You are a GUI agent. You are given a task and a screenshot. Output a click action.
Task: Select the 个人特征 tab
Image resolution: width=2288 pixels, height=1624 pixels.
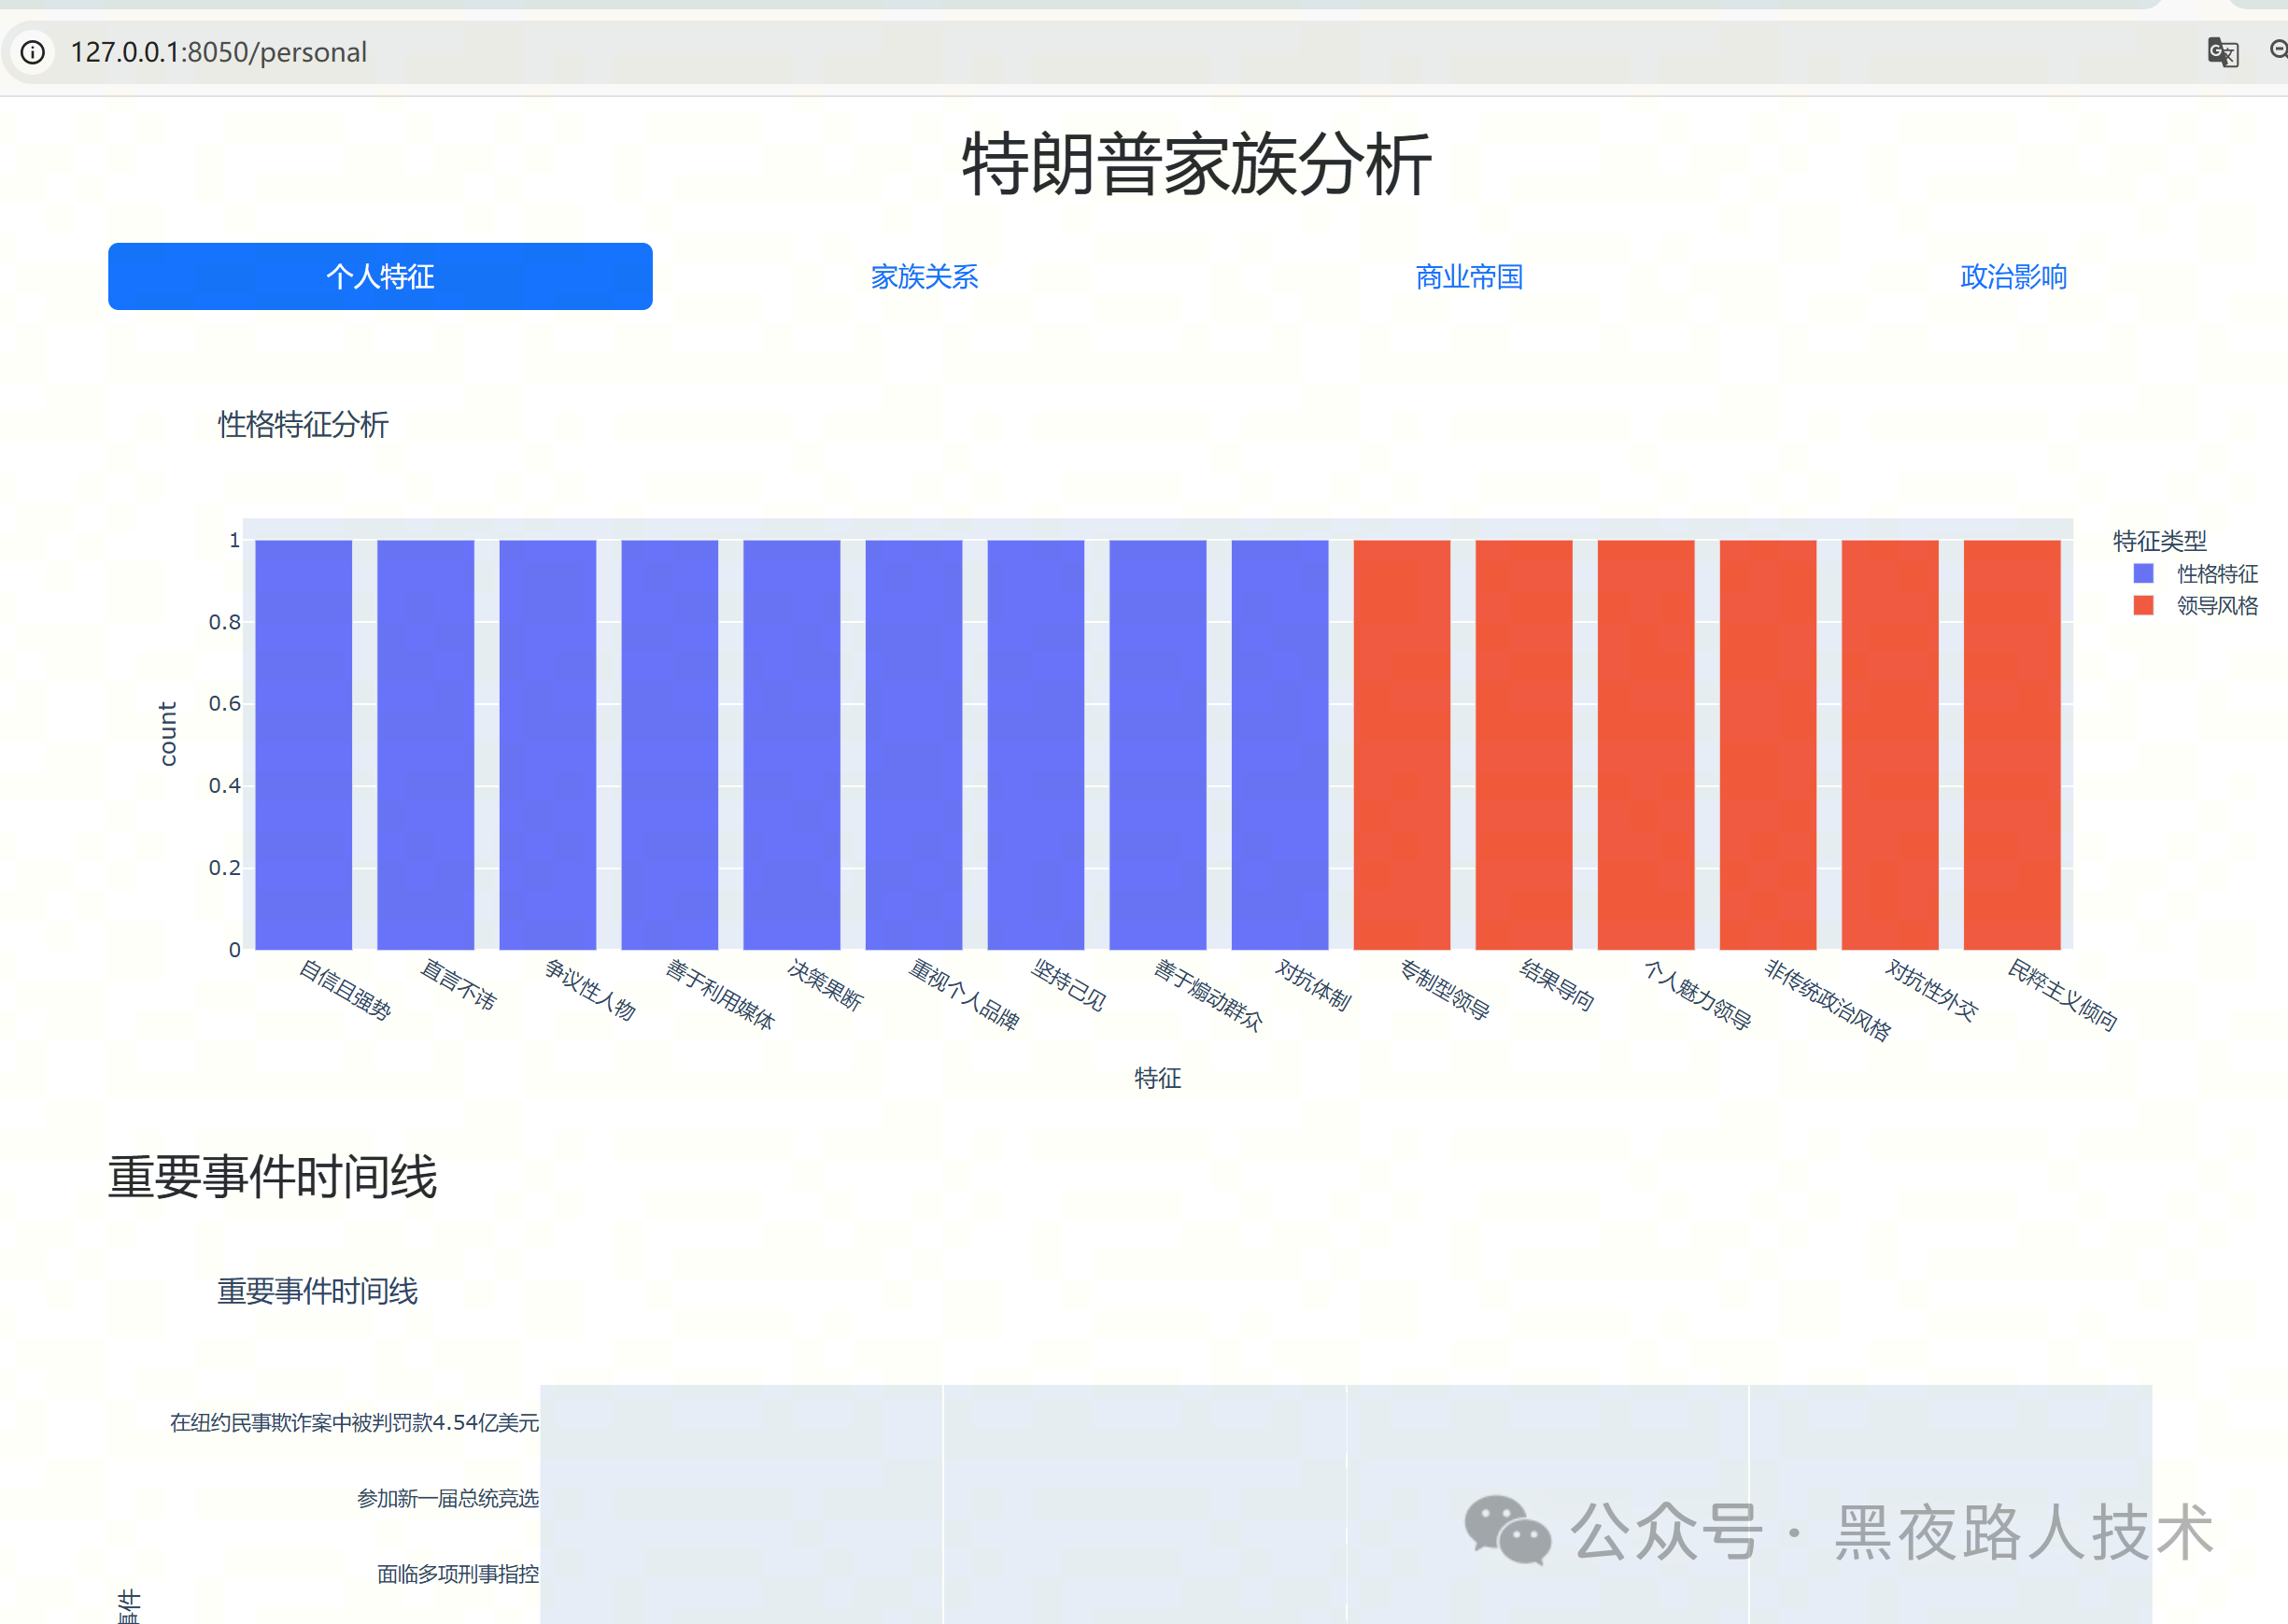[380, 276]
